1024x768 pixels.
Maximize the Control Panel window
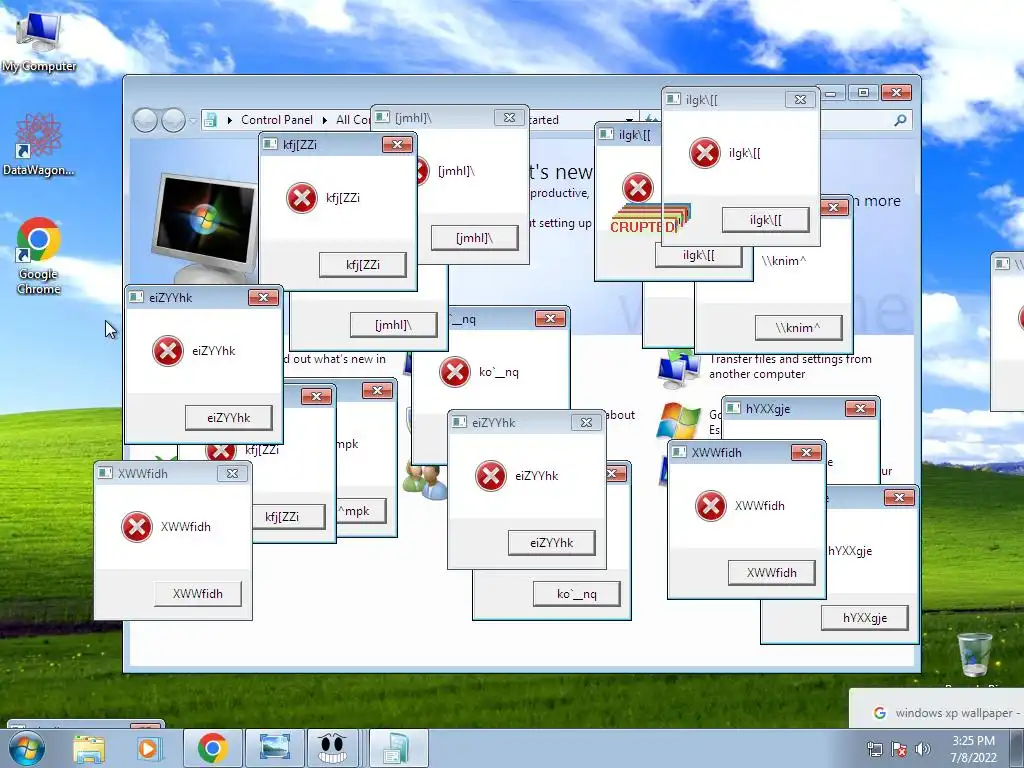click(x=863, y=93)
